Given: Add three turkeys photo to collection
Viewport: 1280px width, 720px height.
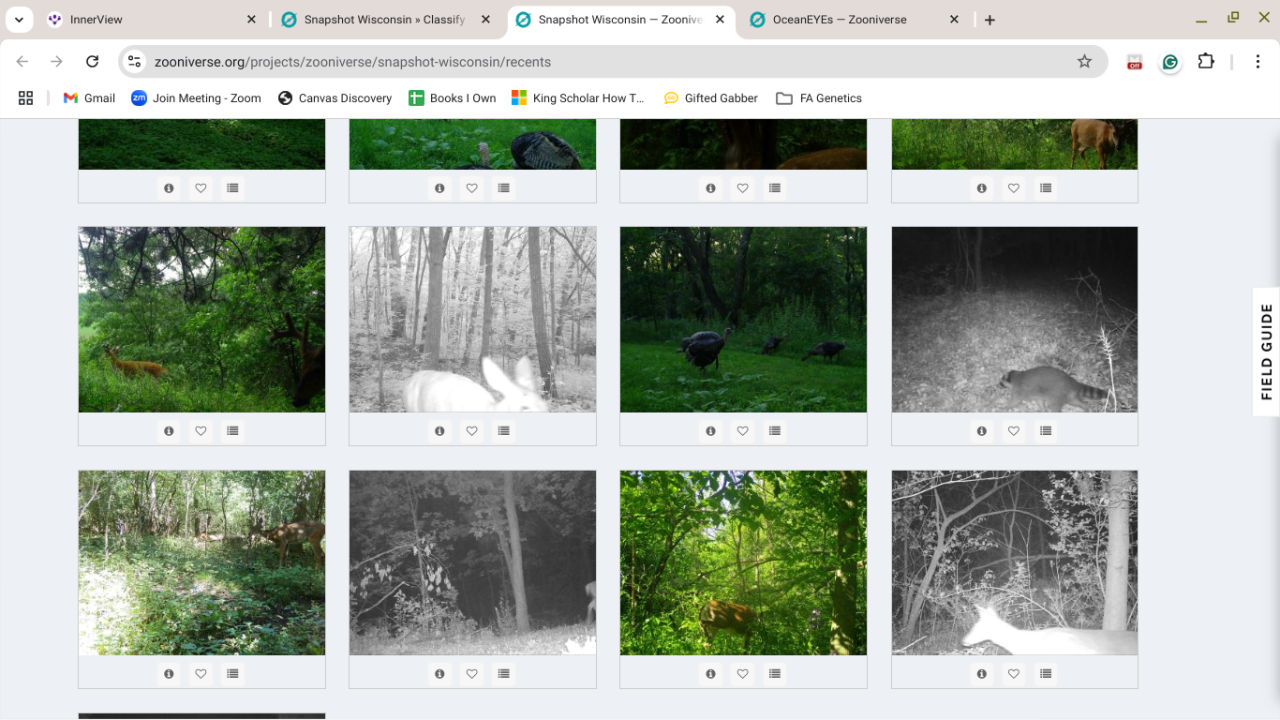Looking at the screenshot, I should 775,431.
